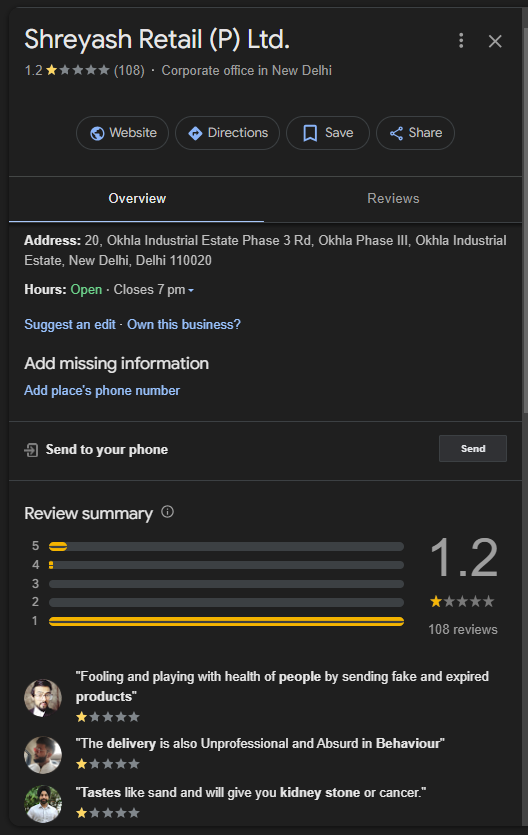Click the Corporate office in New Delhi text
Screen dimensions: 528x835
coord(246,70)
